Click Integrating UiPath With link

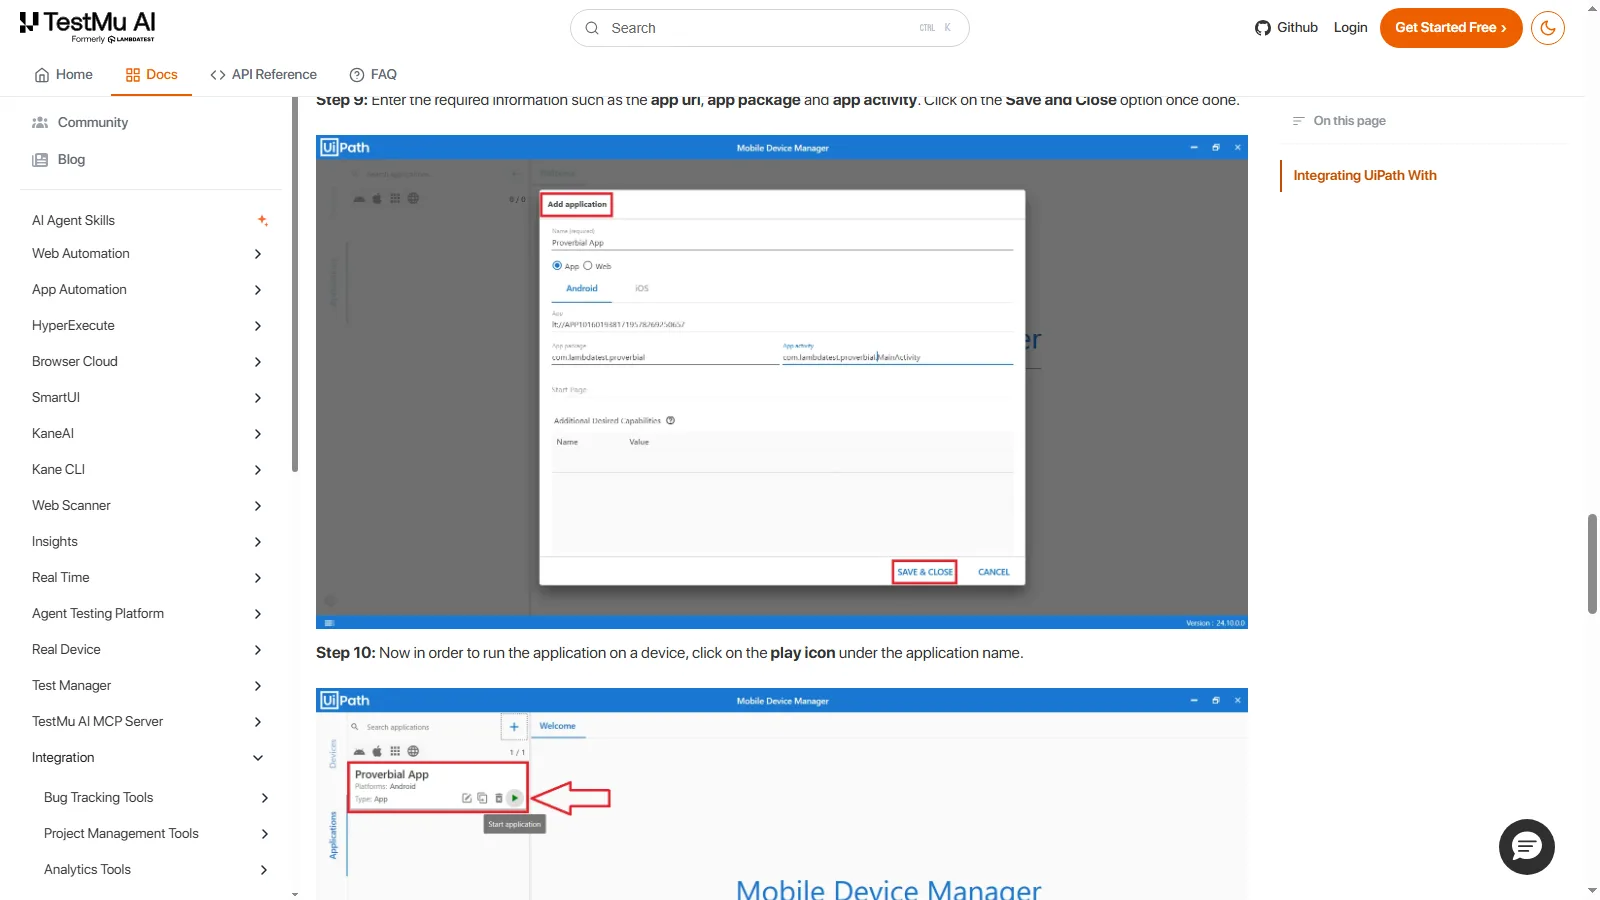pos(1365,175)
